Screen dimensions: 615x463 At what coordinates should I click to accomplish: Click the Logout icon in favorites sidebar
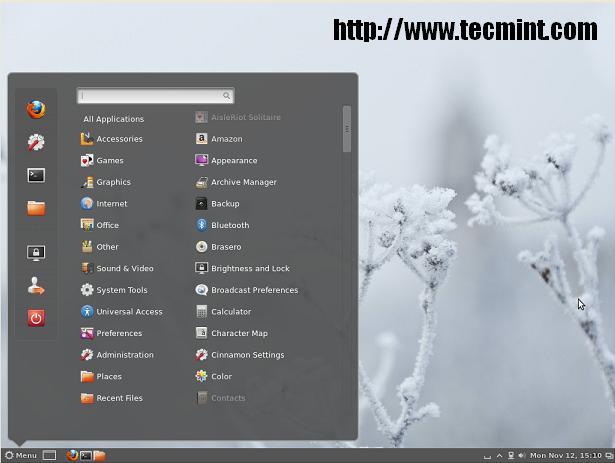pyautogui.click(x=36, y=287)
